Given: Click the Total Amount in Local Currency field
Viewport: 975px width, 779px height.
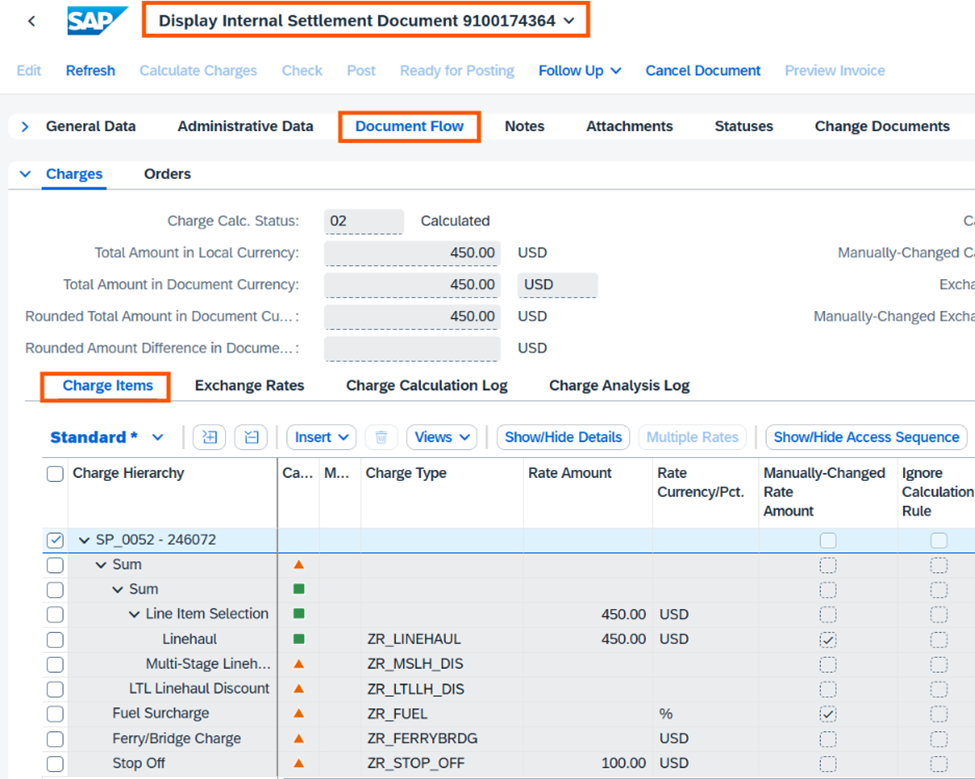Looking at the screenshot, I should point(412,252).
